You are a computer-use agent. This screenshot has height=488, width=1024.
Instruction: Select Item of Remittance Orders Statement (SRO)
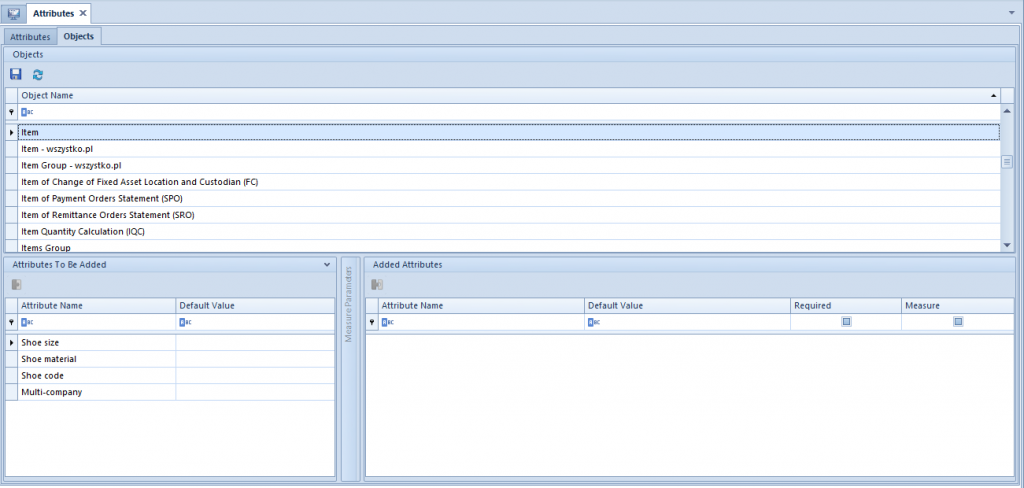[509, 215]
